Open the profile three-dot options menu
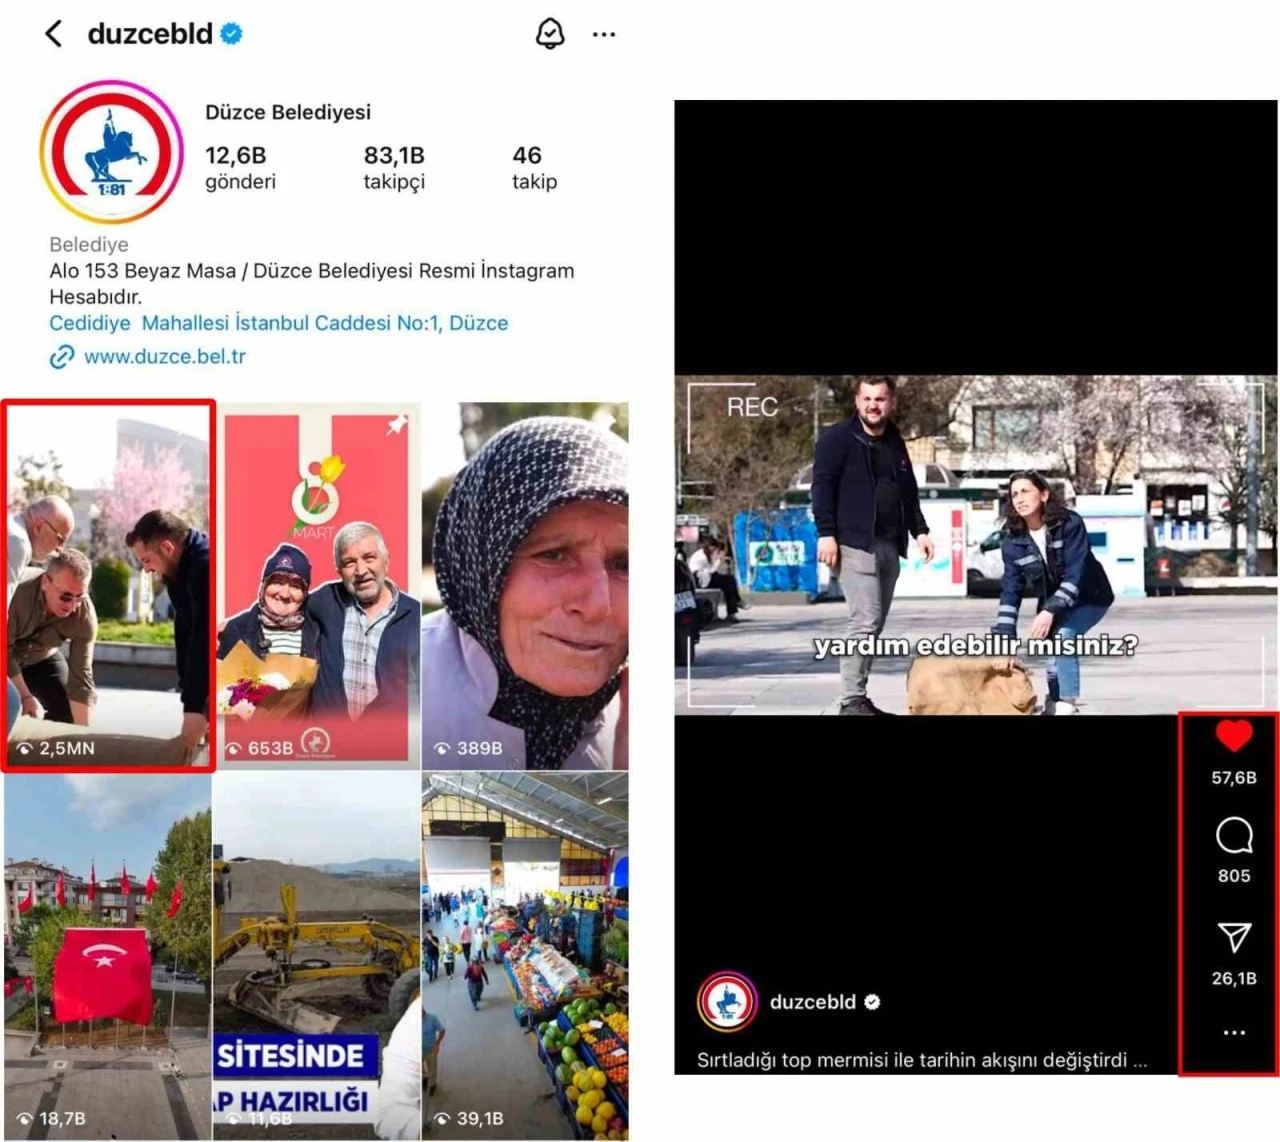The image size is (1280, 1142). 604,34
